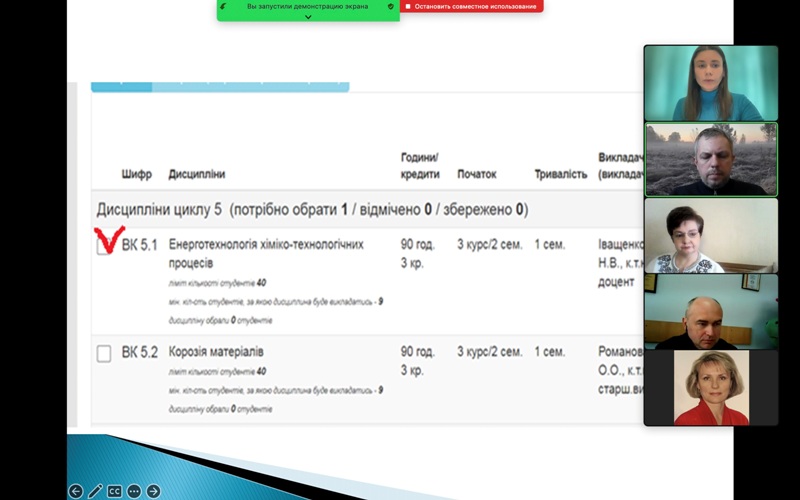Click 1 сем. in ВК 5.1 row
This screenshot has width=800, height=500.
[549, 245]
